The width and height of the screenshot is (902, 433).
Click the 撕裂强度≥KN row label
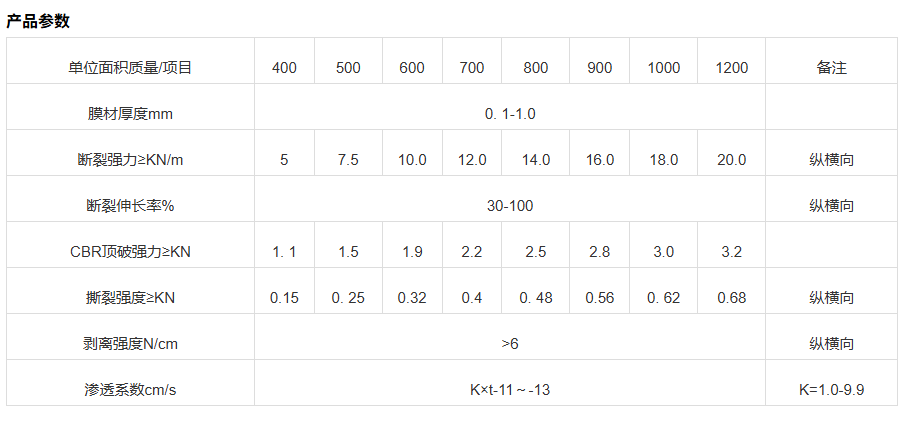[130, 298]
